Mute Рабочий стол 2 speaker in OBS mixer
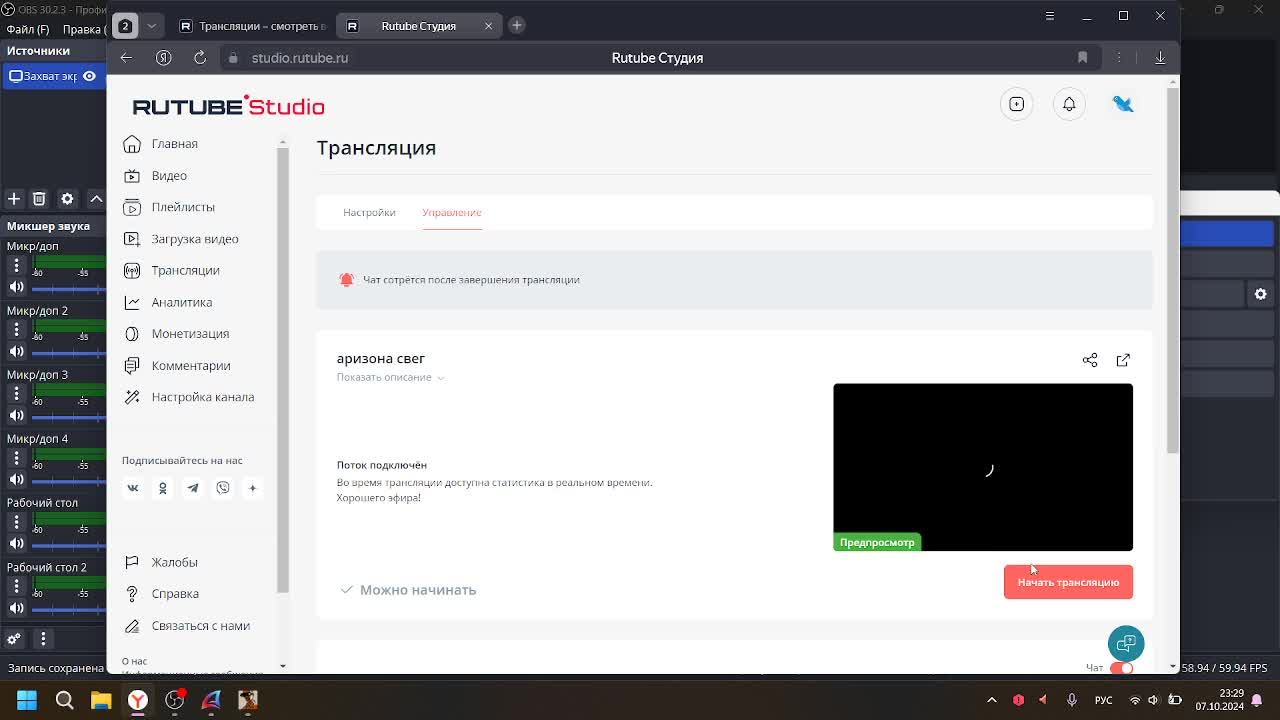1280x720 pixels. coord(16,607)
